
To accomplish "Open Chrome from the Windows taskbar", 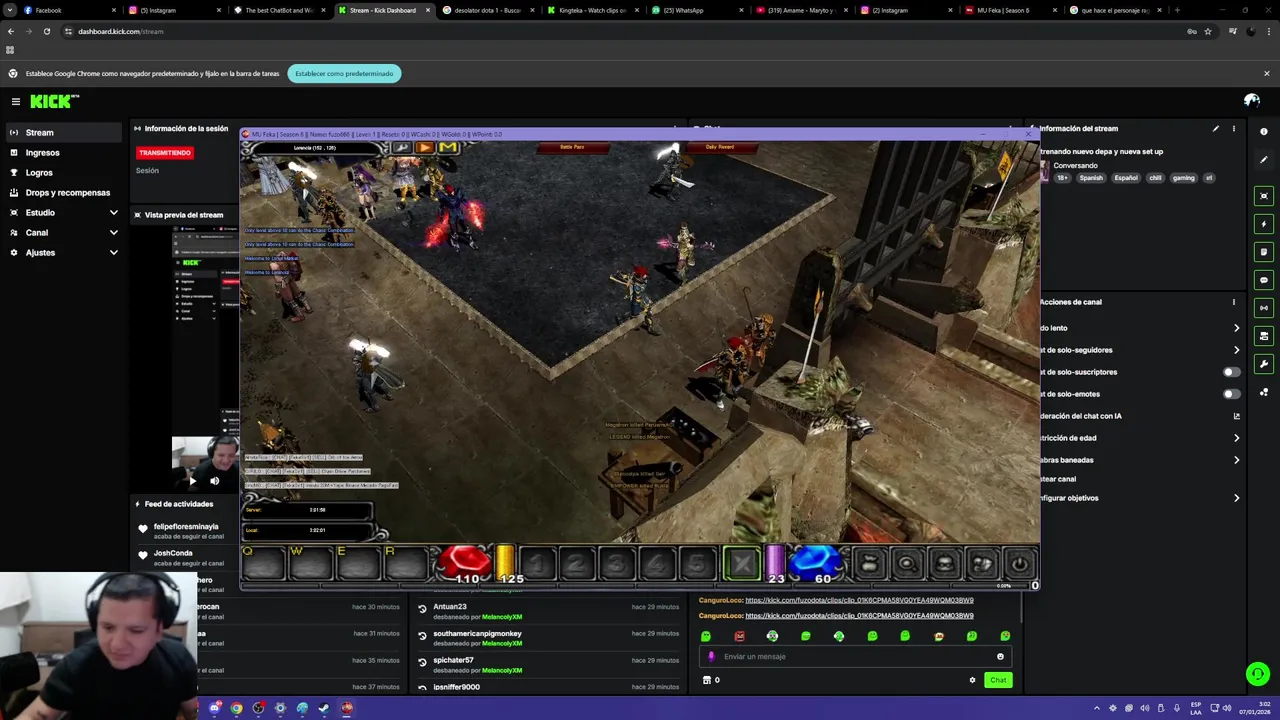I will [x=236, y=708].
